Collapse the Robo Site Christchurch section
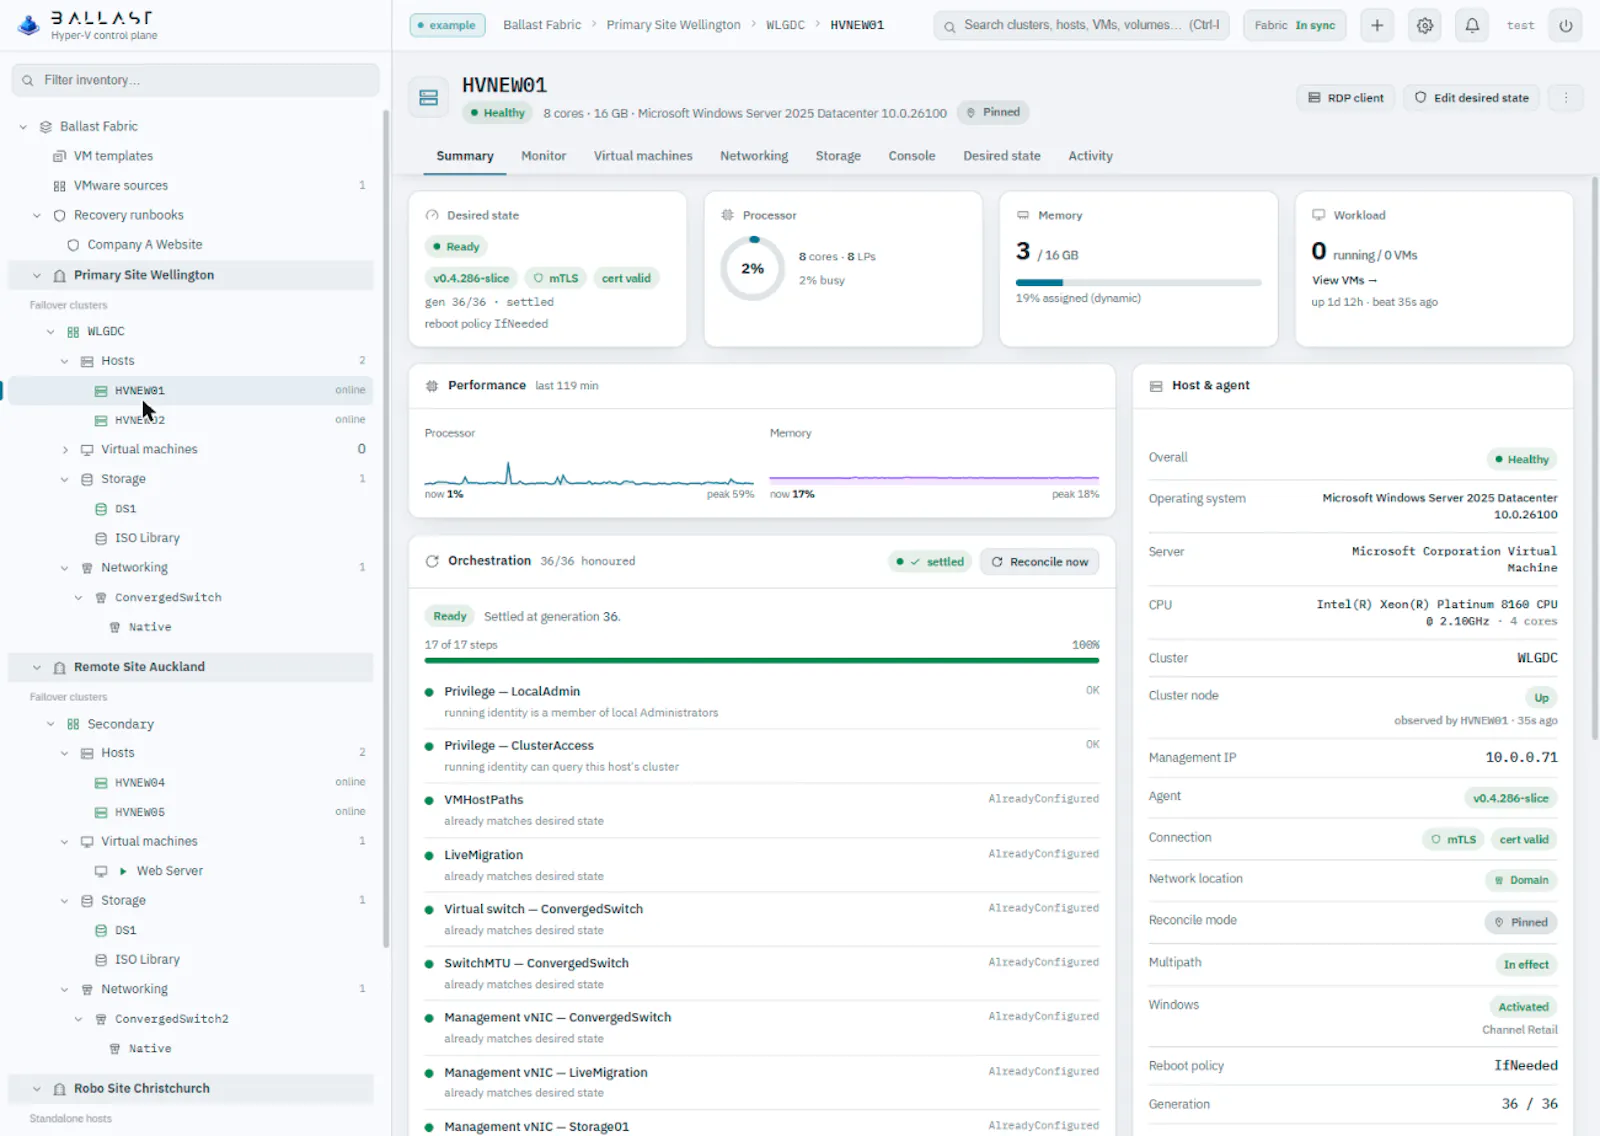The height and width of the screenshot is (1136, 1600). (x=37, y=1089)
